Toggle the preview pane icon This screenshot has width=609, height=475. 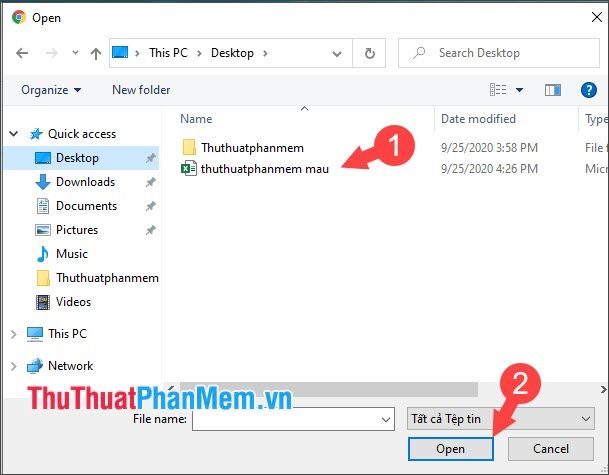coord(552,90)
